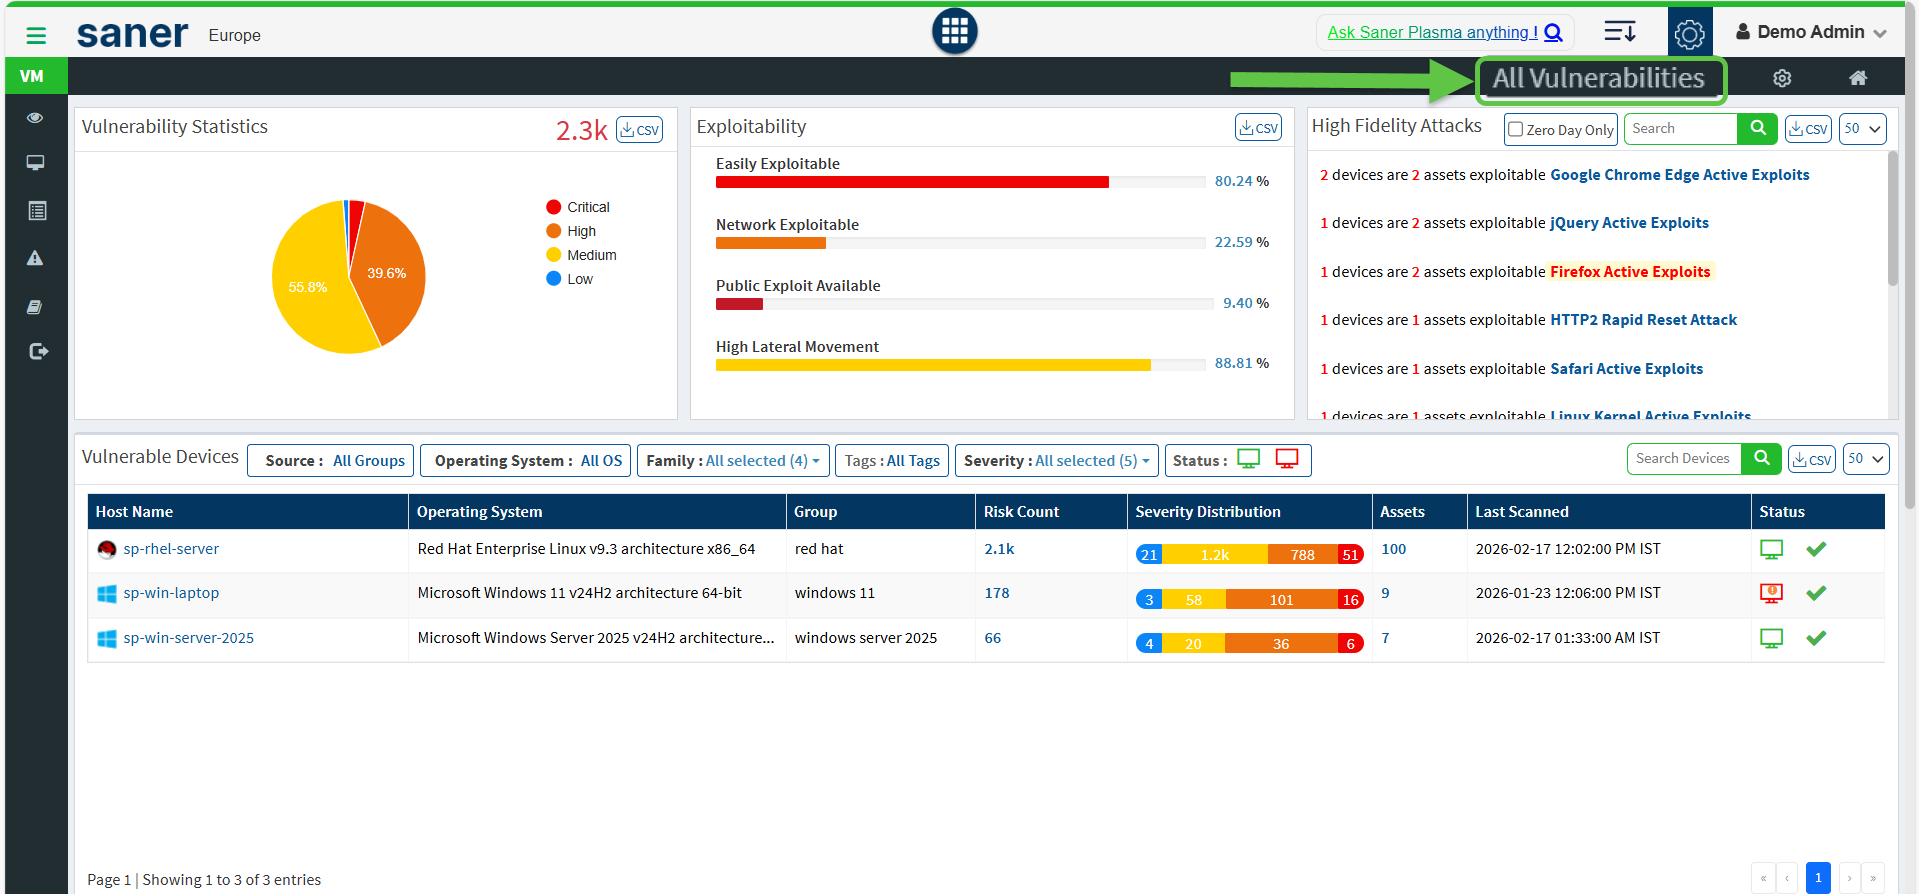
Task: Open settings gear in top header
Action: (1689, 33)
